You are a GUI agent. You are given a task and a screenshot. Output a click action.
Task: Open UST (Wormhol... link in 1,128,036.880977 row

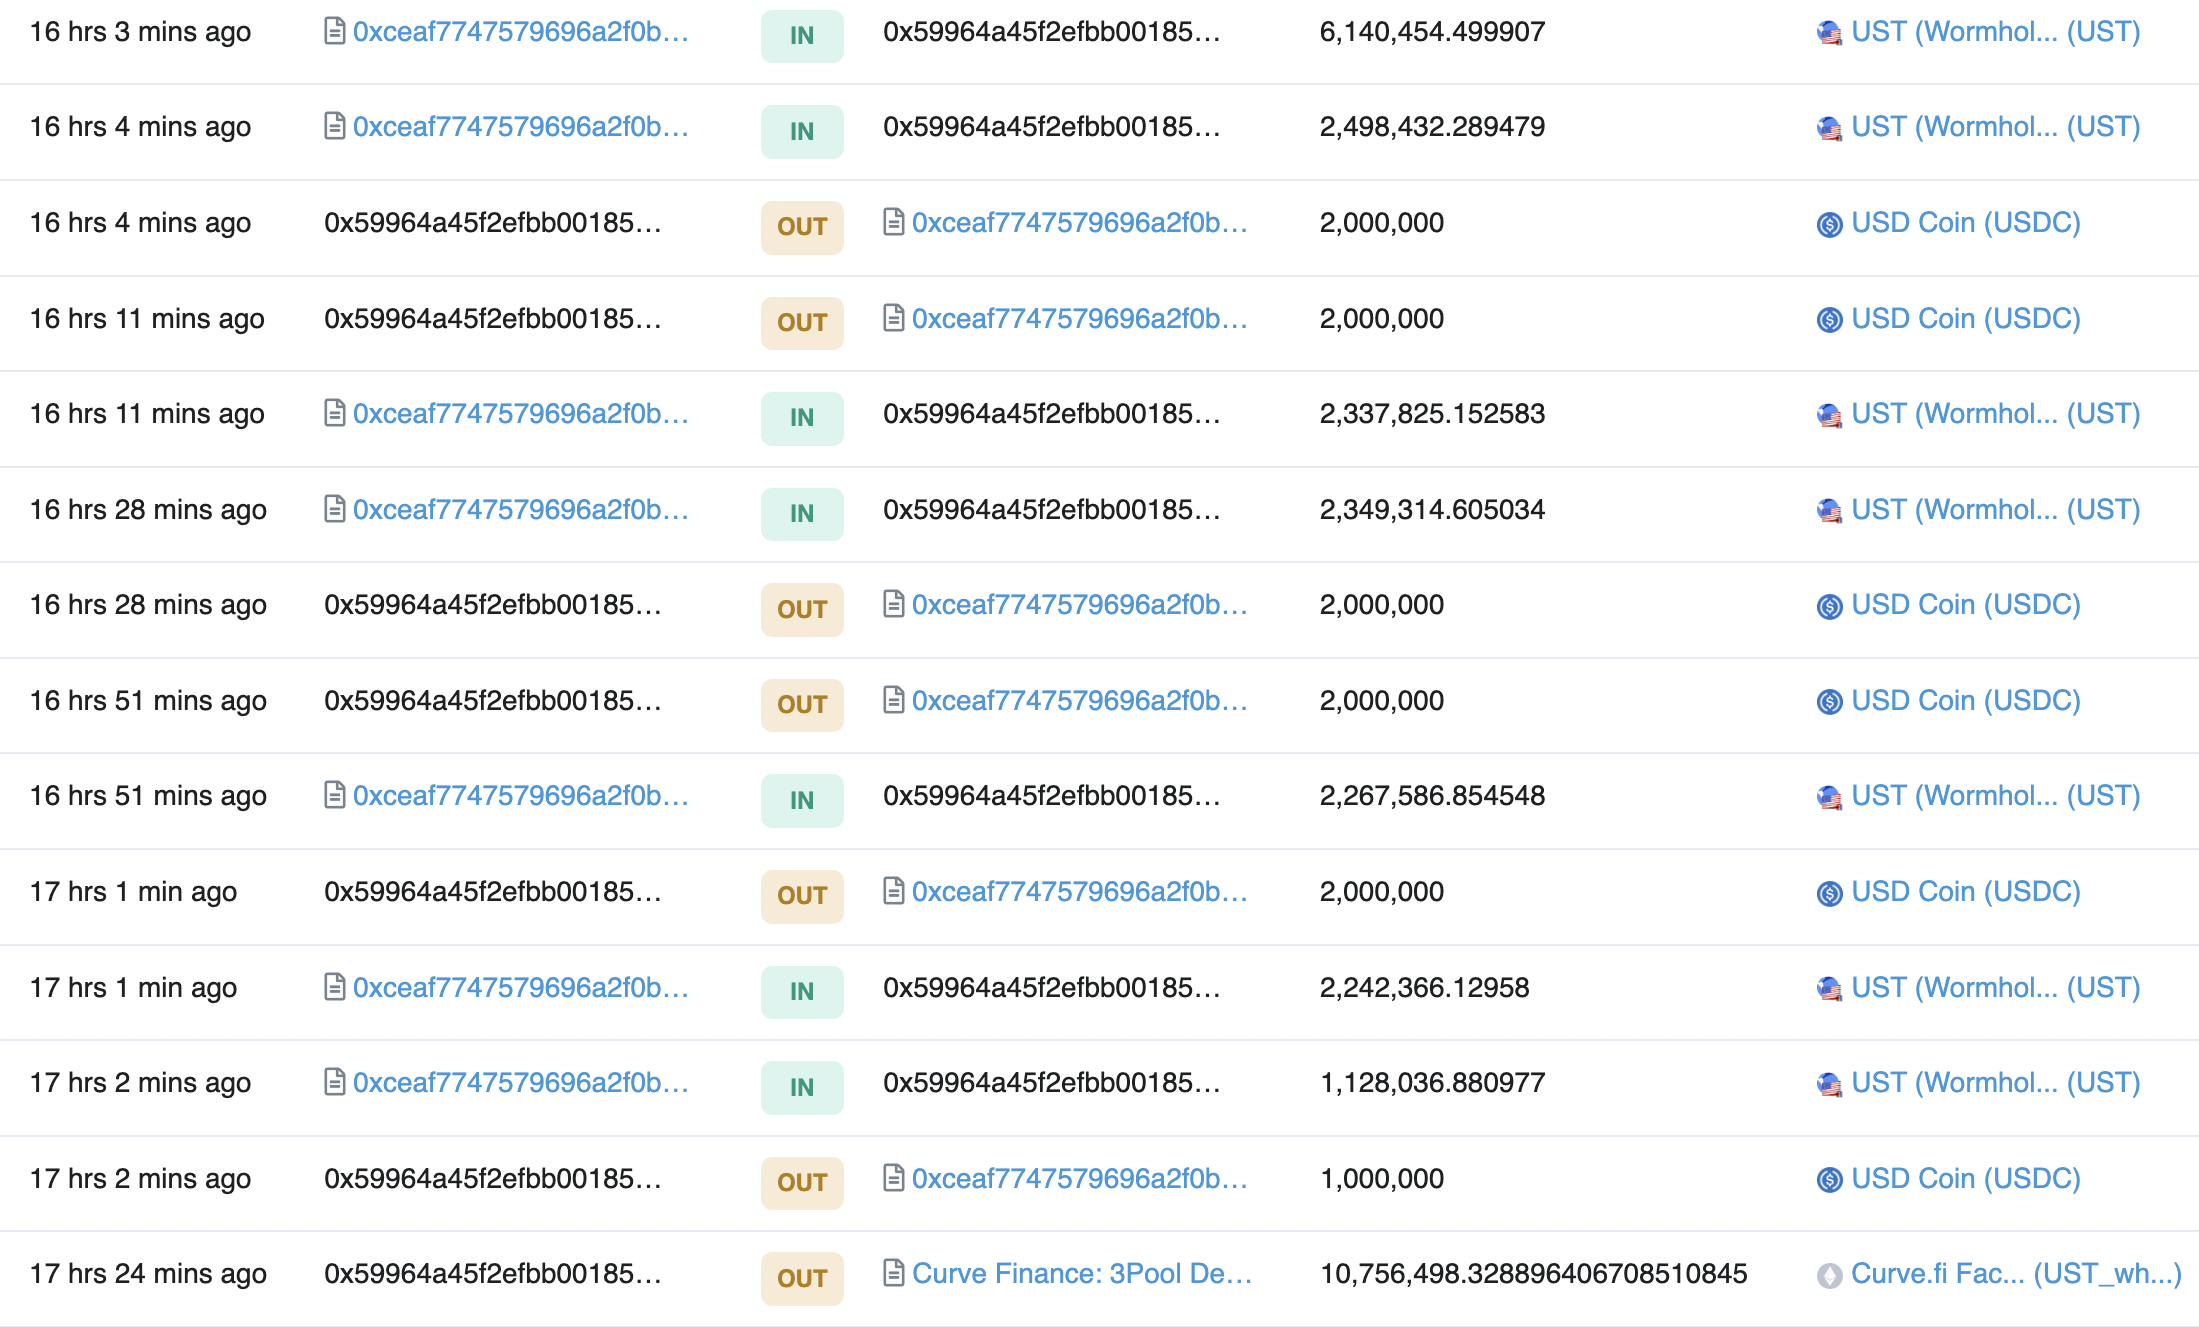tap(1996, 1082)
